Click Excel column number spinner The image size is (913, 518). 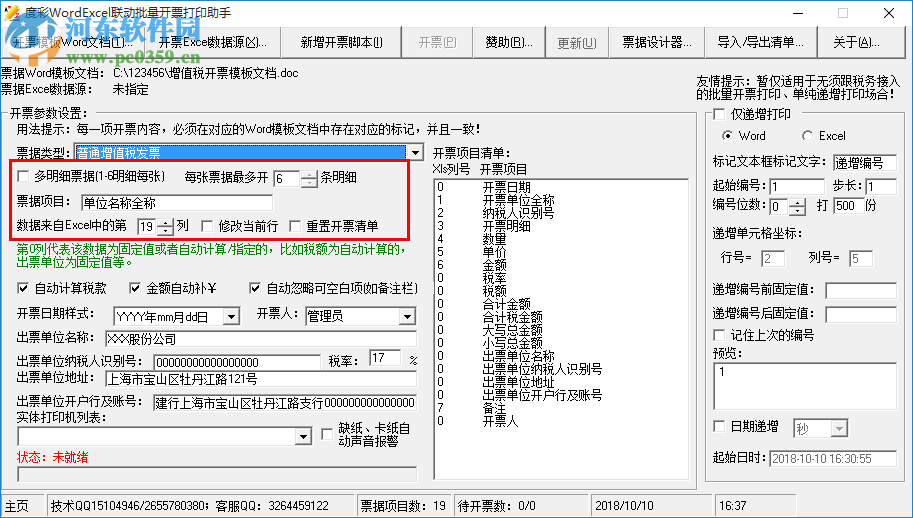pos(166,226)
